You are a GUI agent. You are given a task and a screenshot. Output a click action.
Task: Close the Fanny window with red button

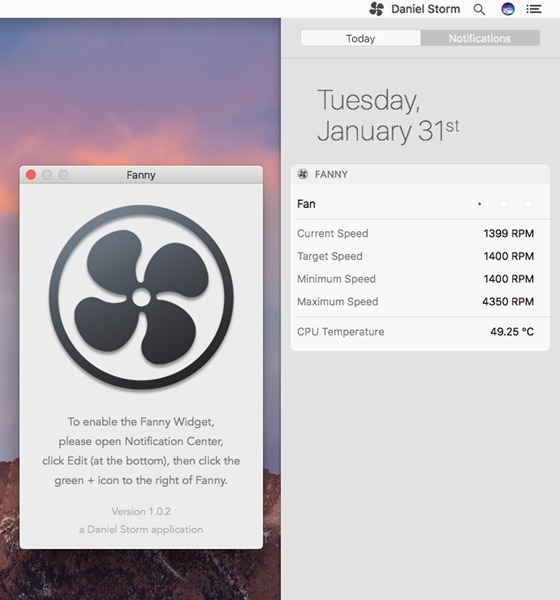coord(31,175)
